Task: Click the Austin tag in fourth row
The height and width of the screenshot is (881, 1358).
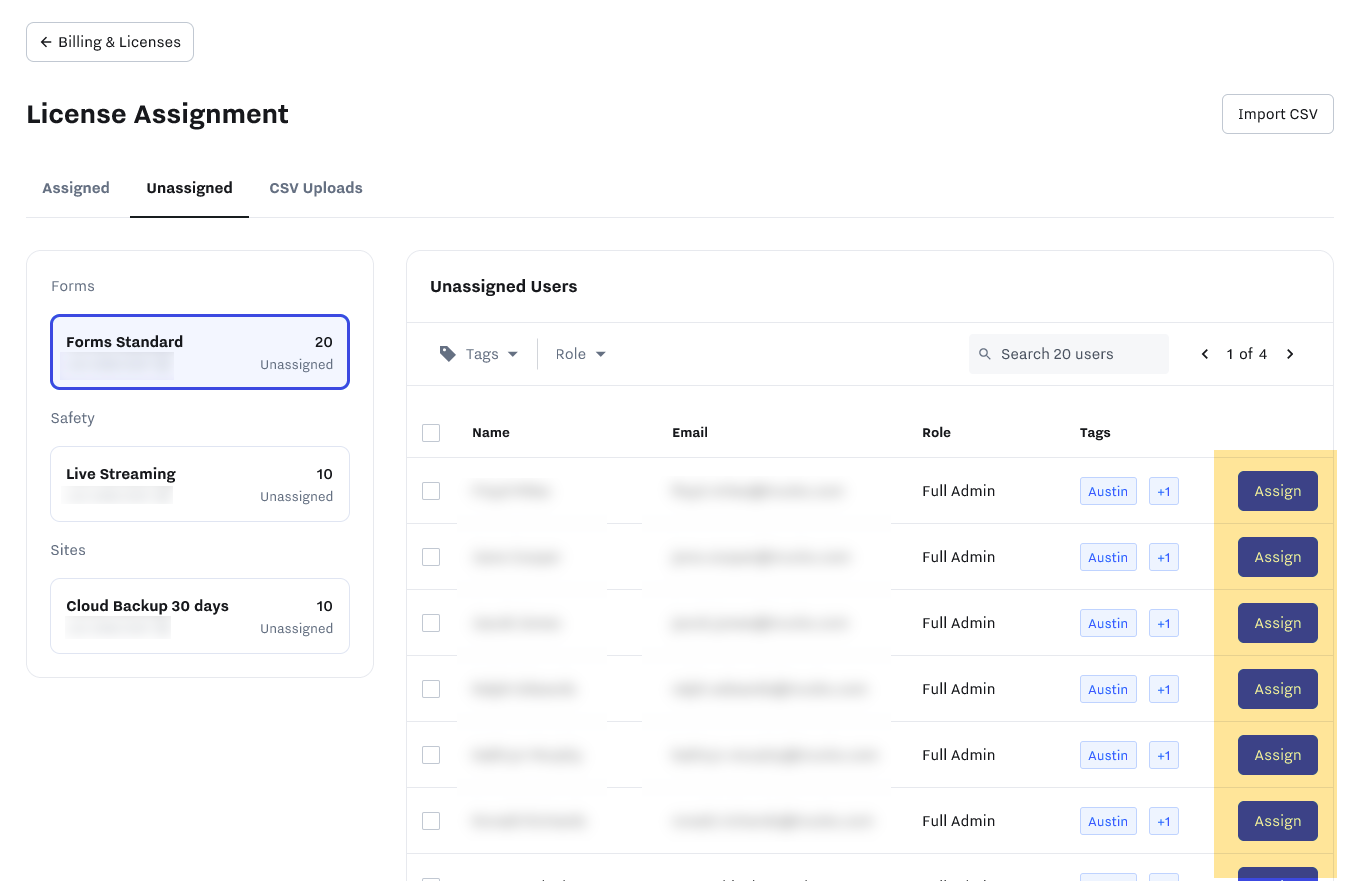Action: pyautogui.click(x=1108, y=689)
